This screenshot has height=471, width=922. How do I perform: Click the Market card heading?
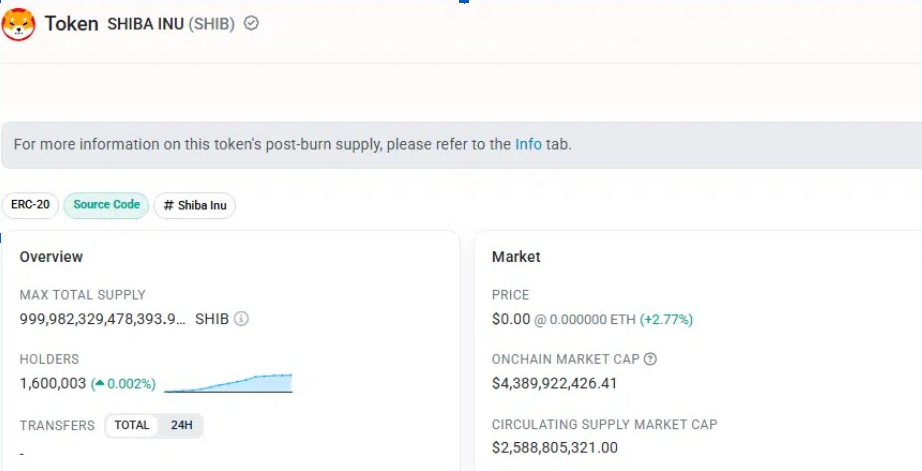point(516,256)
